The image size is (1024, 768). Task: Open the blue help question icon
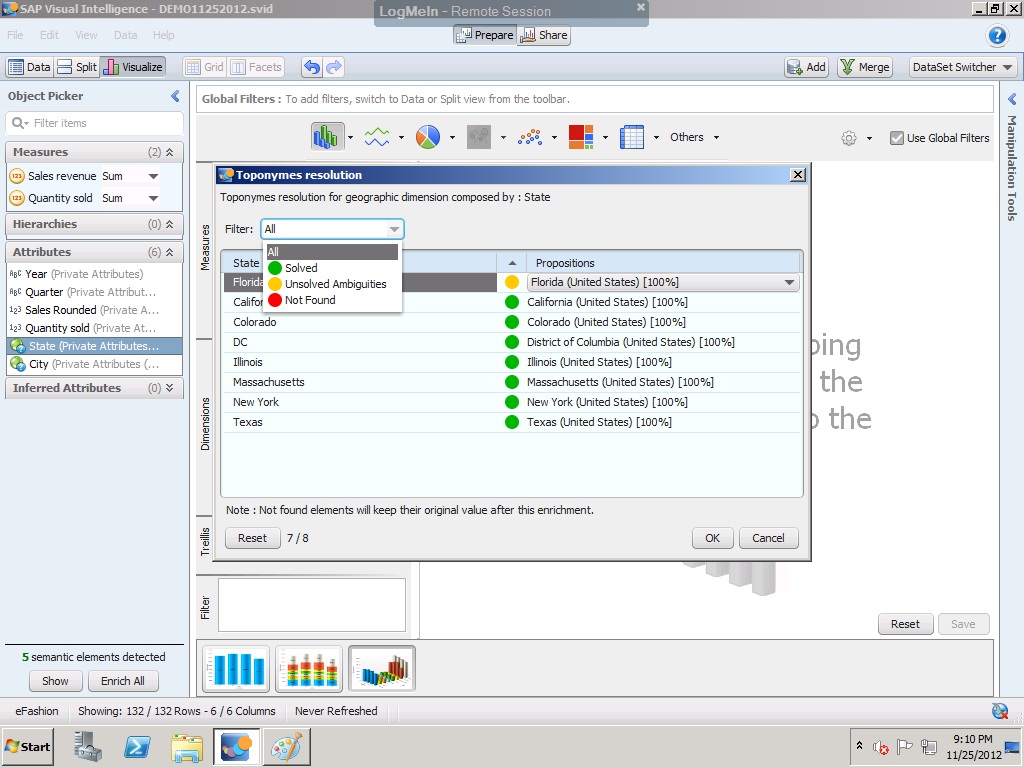[997, 35]
